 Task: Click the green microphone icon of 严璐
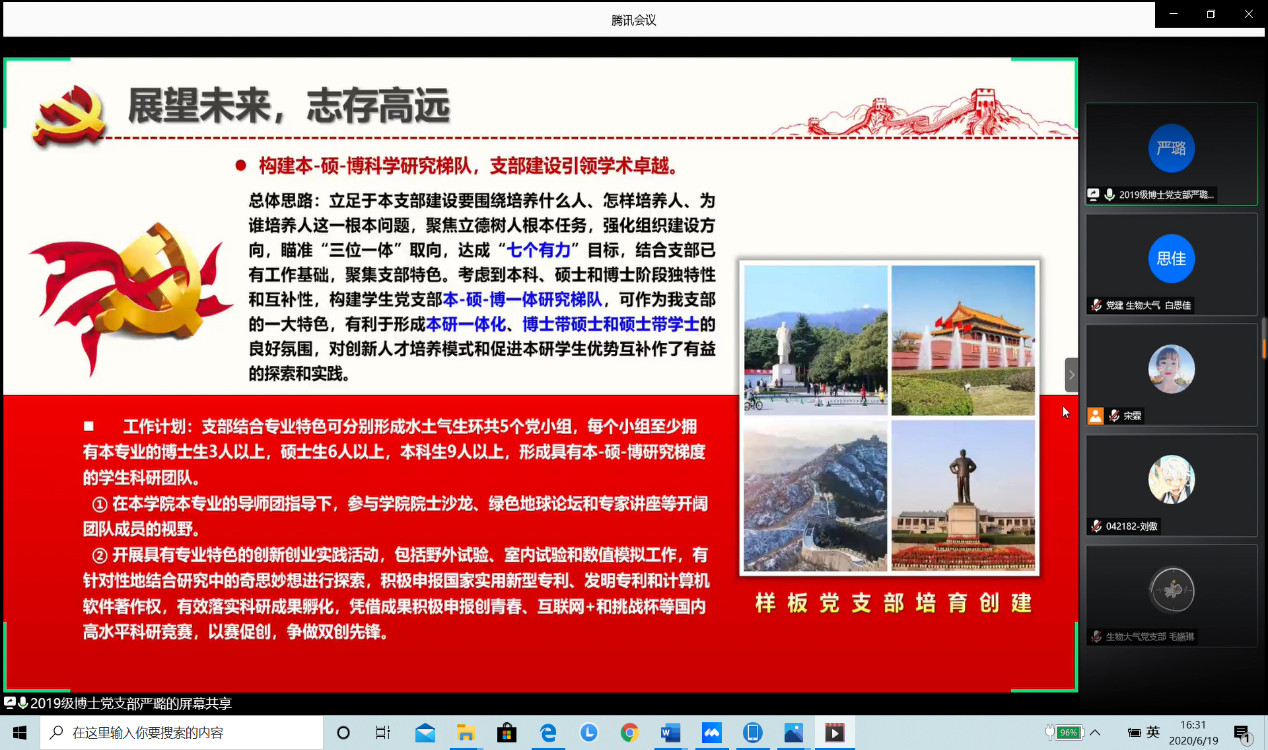(1110, 195)
